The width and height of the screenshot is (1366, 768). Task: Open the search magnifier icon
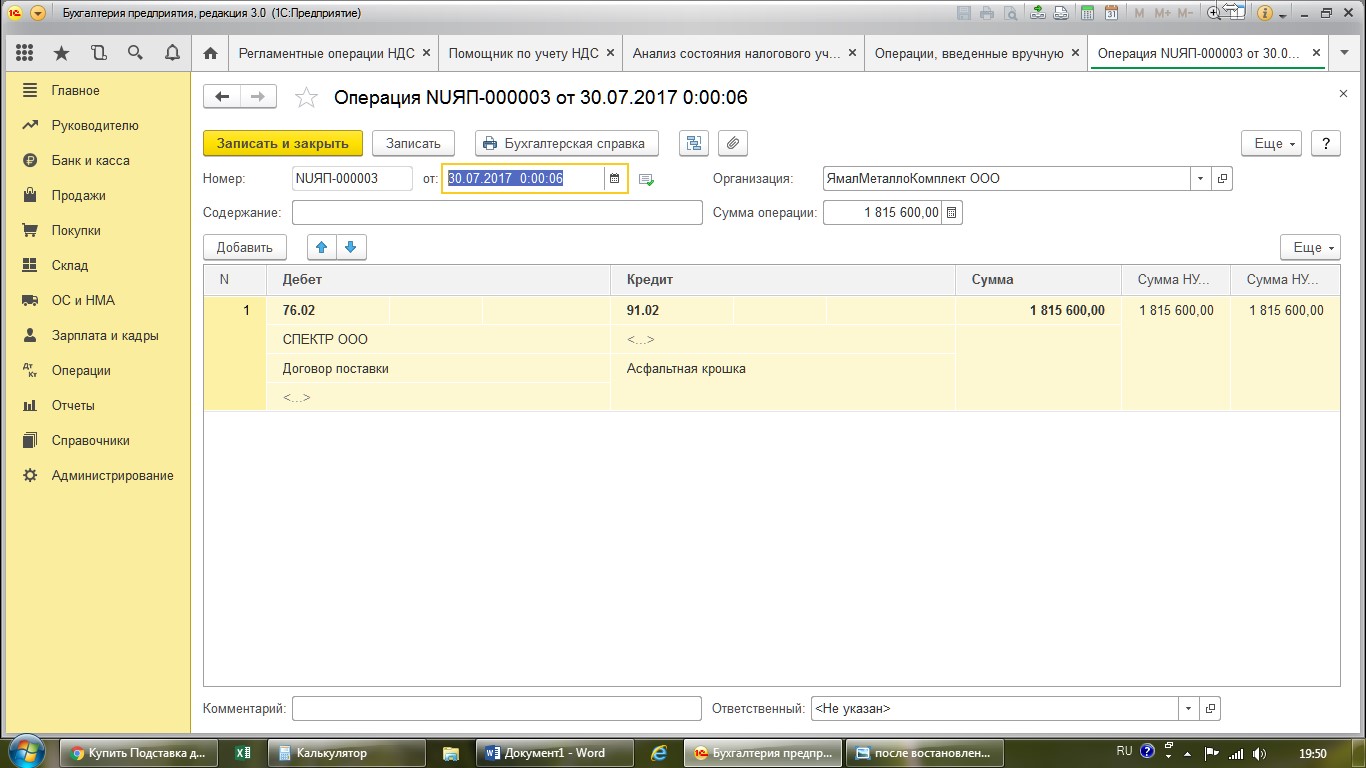135,53
